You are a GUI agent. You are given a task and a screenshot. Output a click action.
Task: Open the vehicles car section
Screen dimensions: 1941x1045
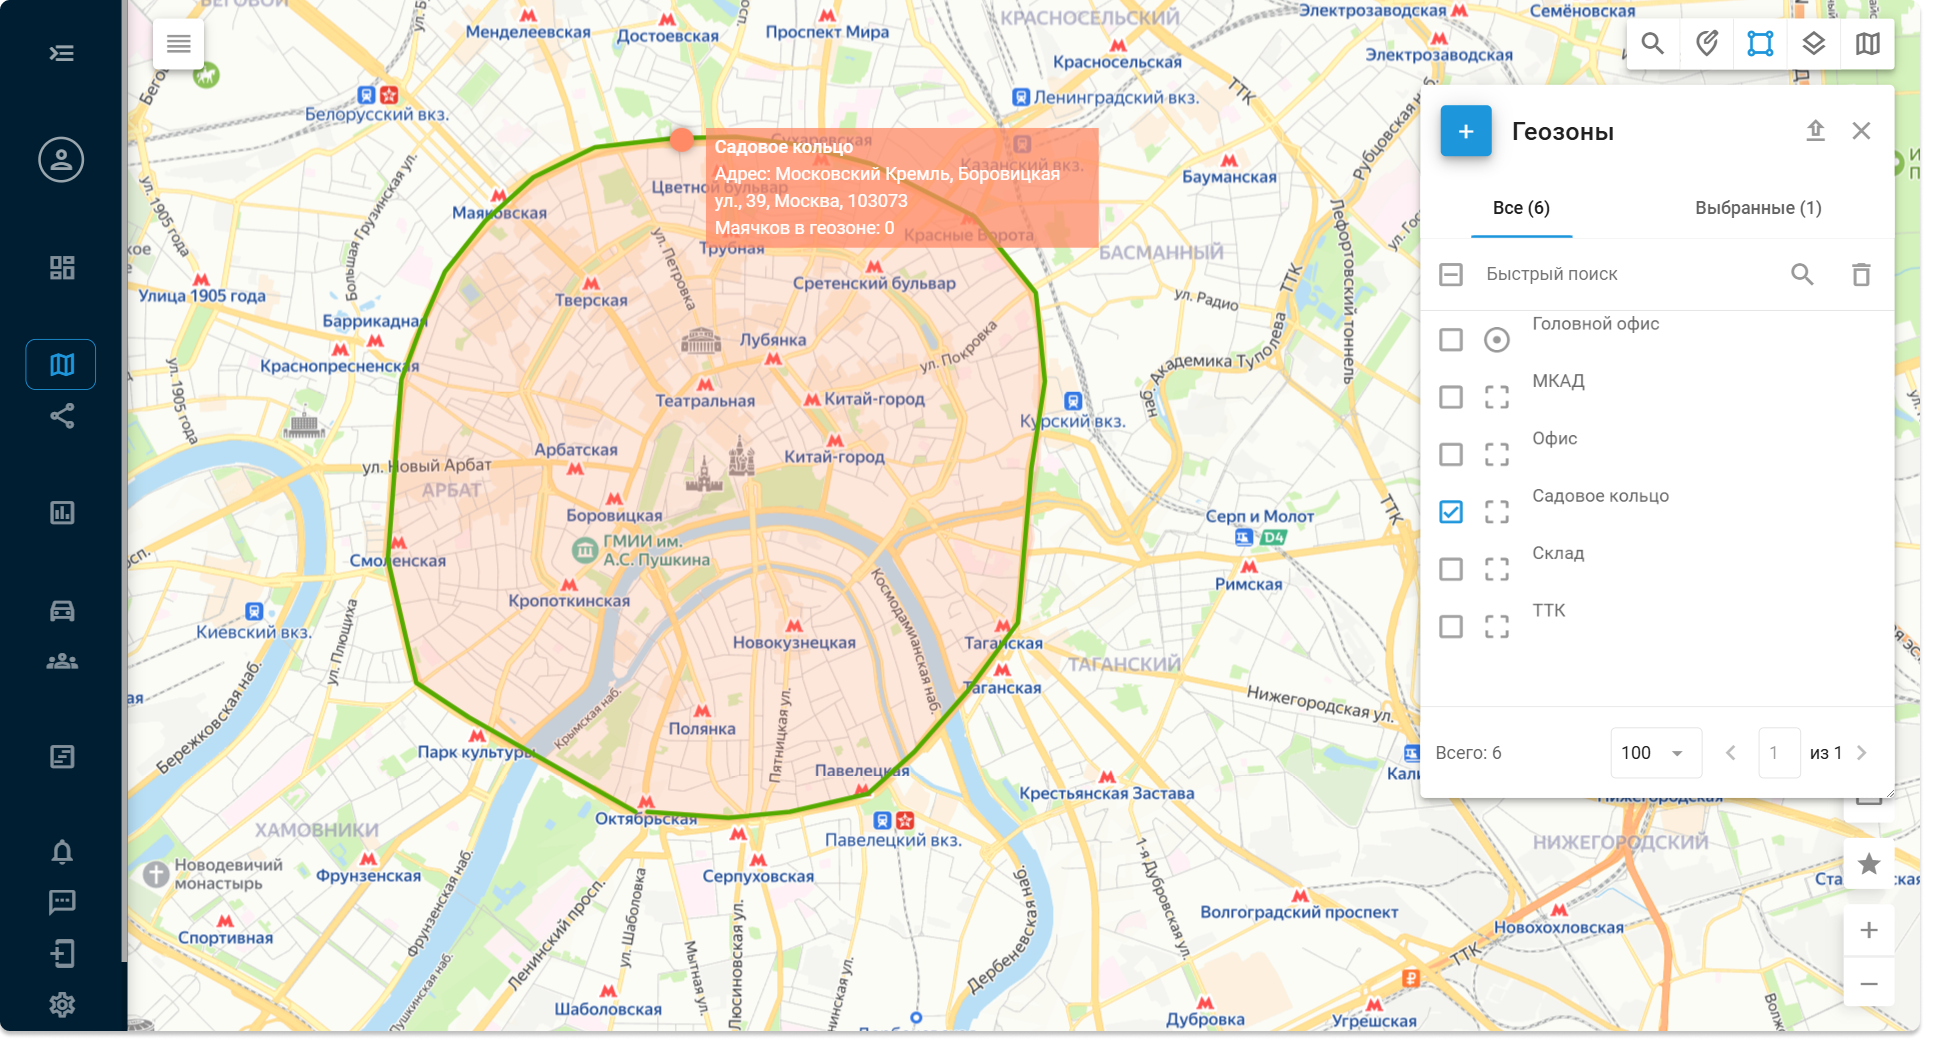coord(62,611)
